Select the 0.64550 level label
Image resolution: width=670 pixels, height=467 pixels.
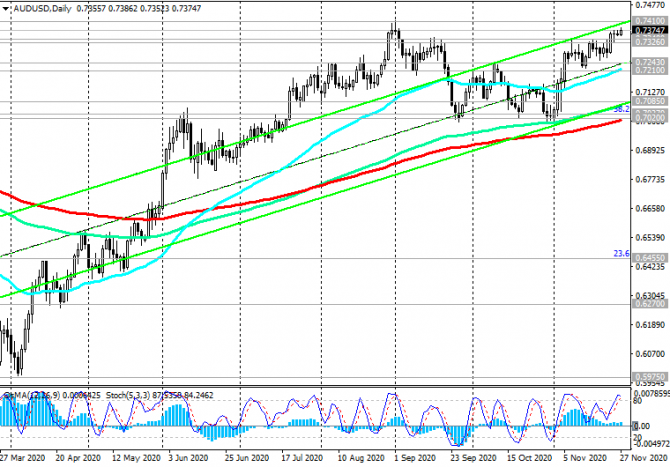coord(650,258)
